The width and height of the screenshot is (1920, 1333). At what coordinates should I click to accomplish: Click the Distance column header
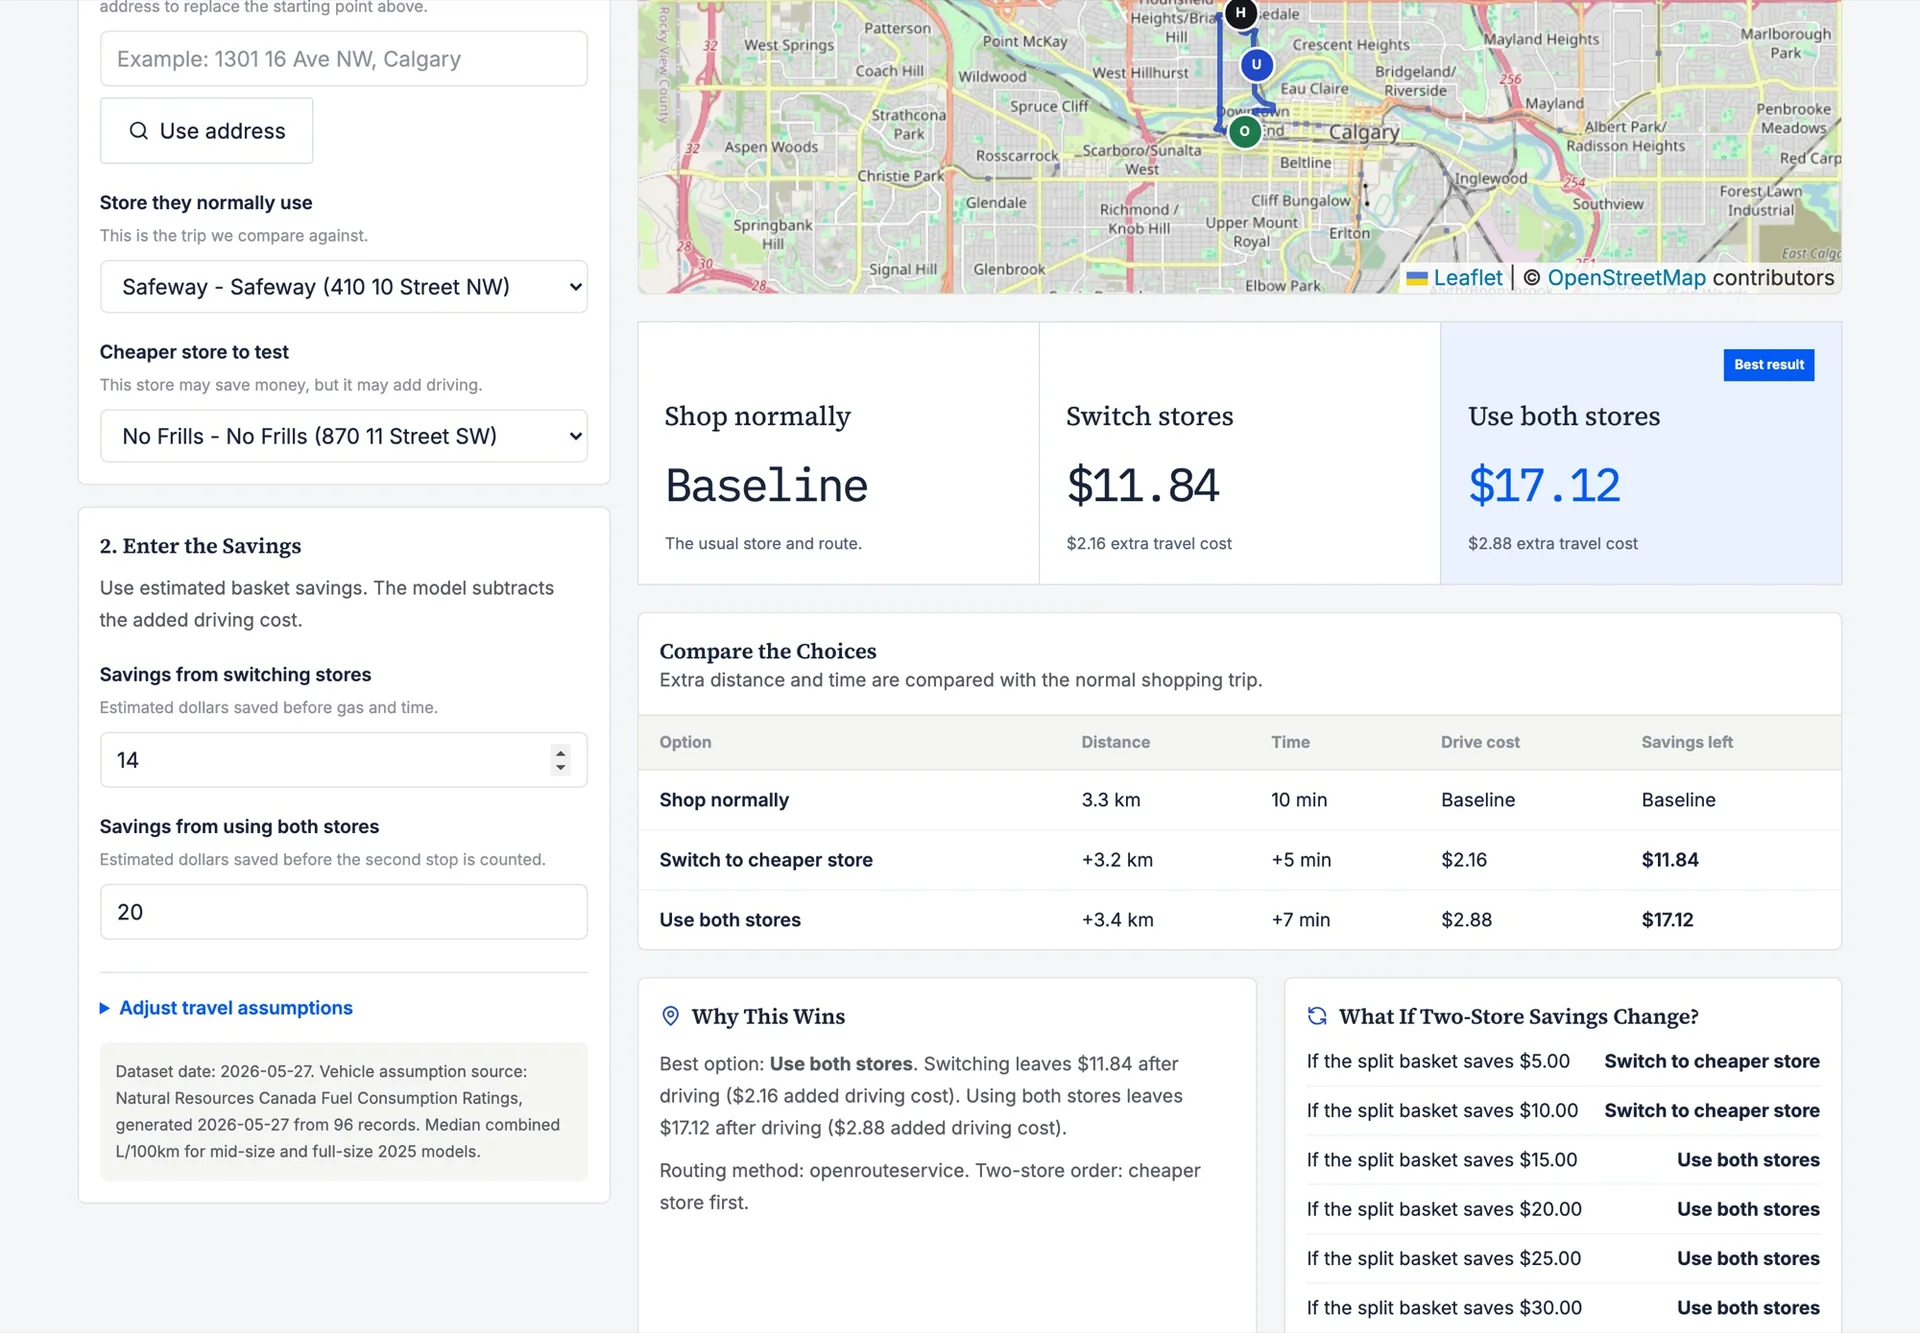click(x=1115, y=742)
